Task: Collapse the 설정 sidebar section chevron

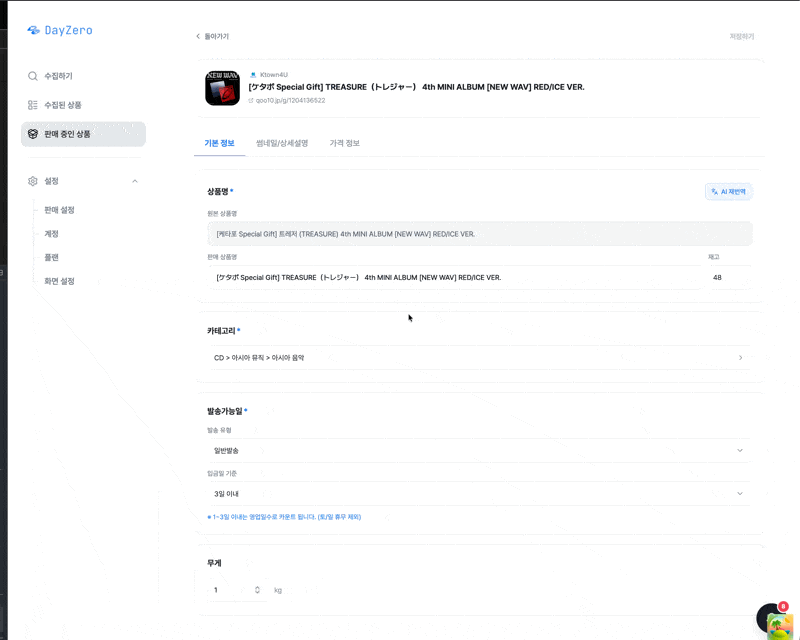Action: 135,181
